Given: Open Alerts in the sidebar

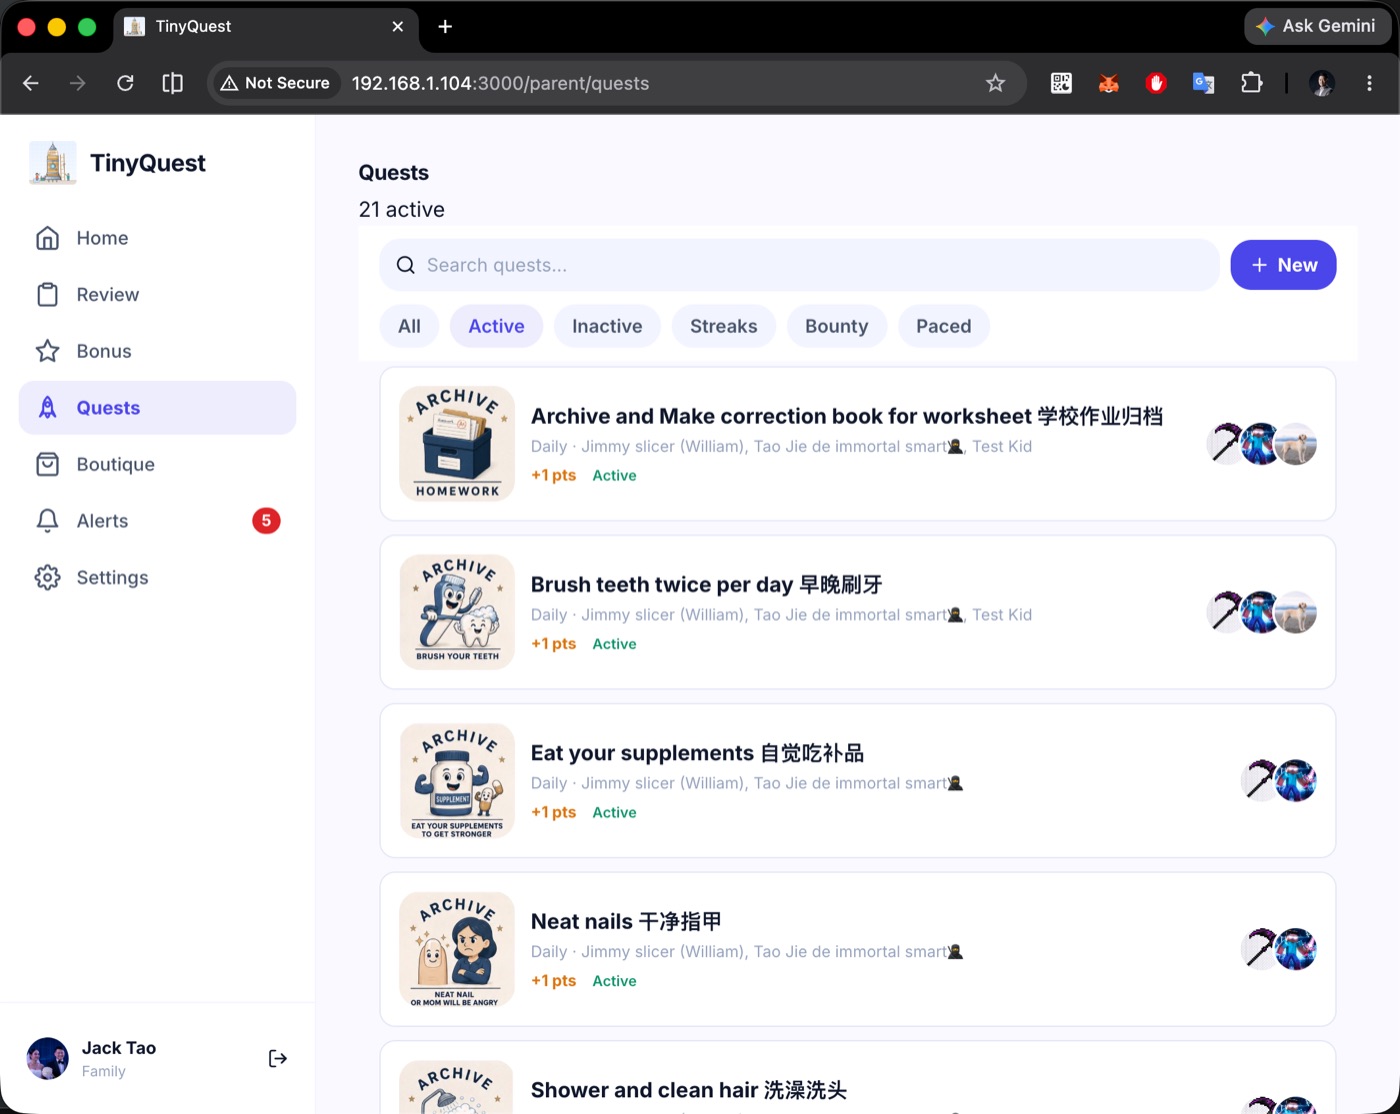Looking at the screenshot, I should (x=157, y=521).
